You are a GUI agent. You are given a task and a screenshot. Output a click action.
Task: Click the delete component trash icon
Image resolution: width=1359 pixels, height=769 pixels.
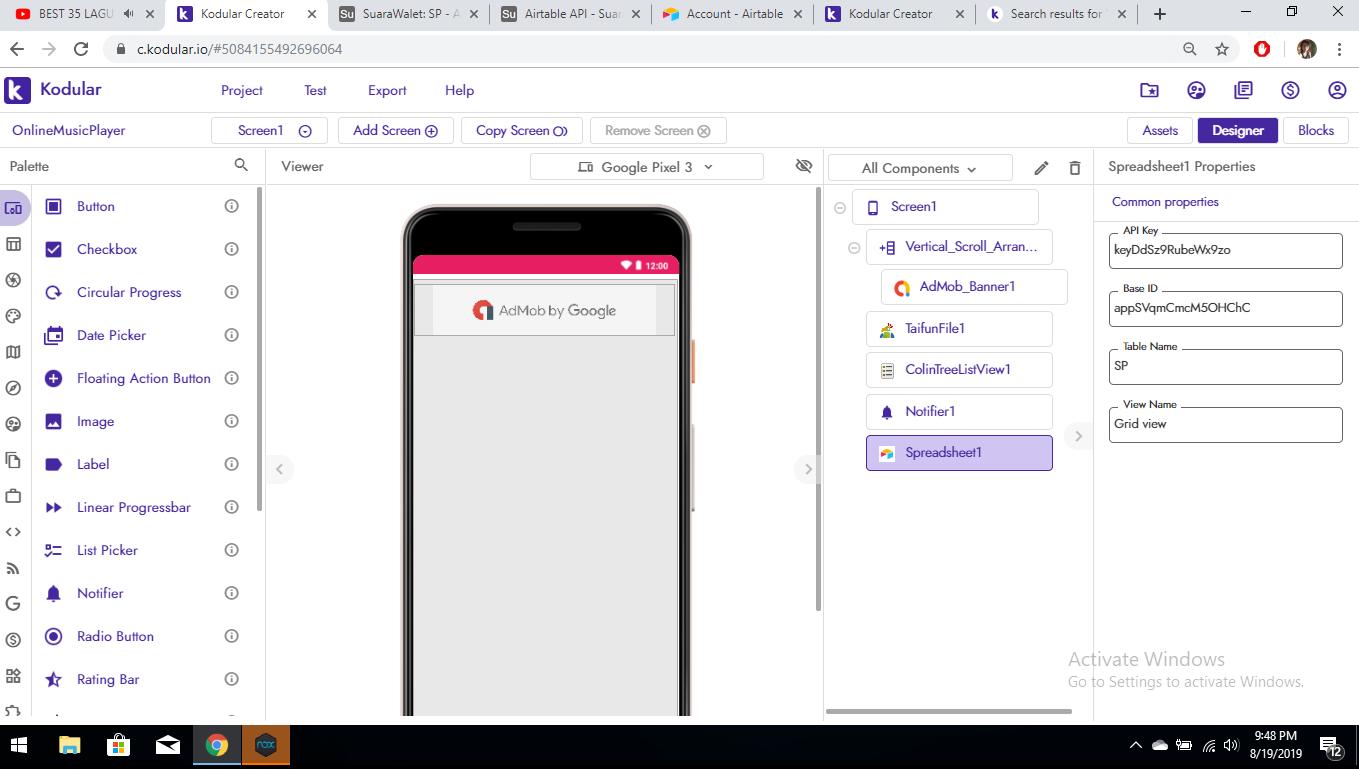pyautogui.click(x=1075, y=168)
